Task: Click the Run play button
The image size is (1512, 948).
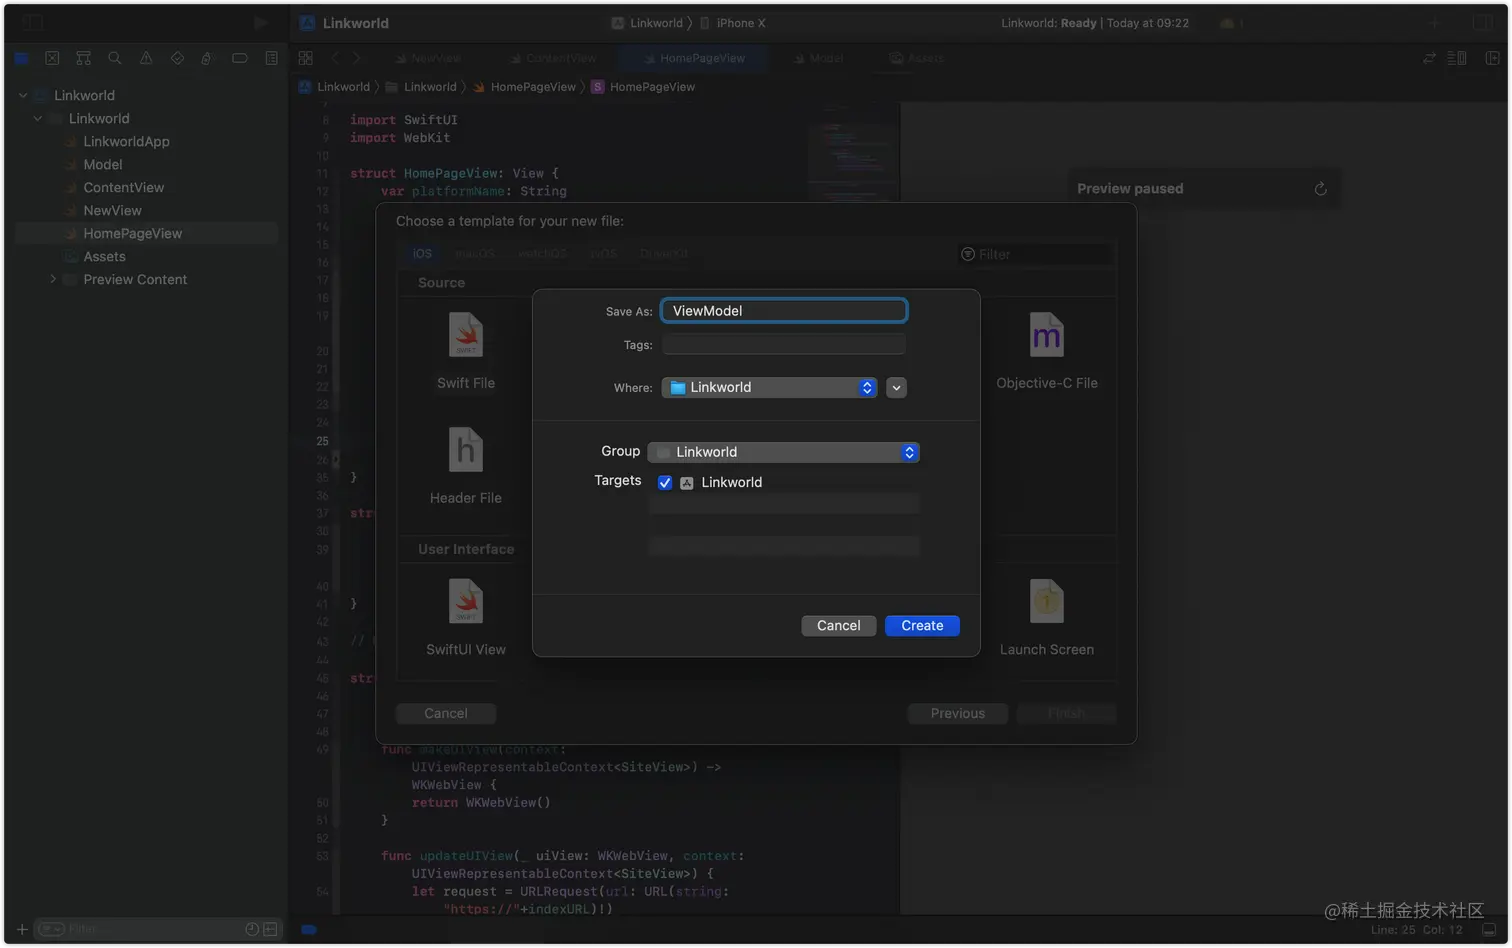Action: (260, 22)
